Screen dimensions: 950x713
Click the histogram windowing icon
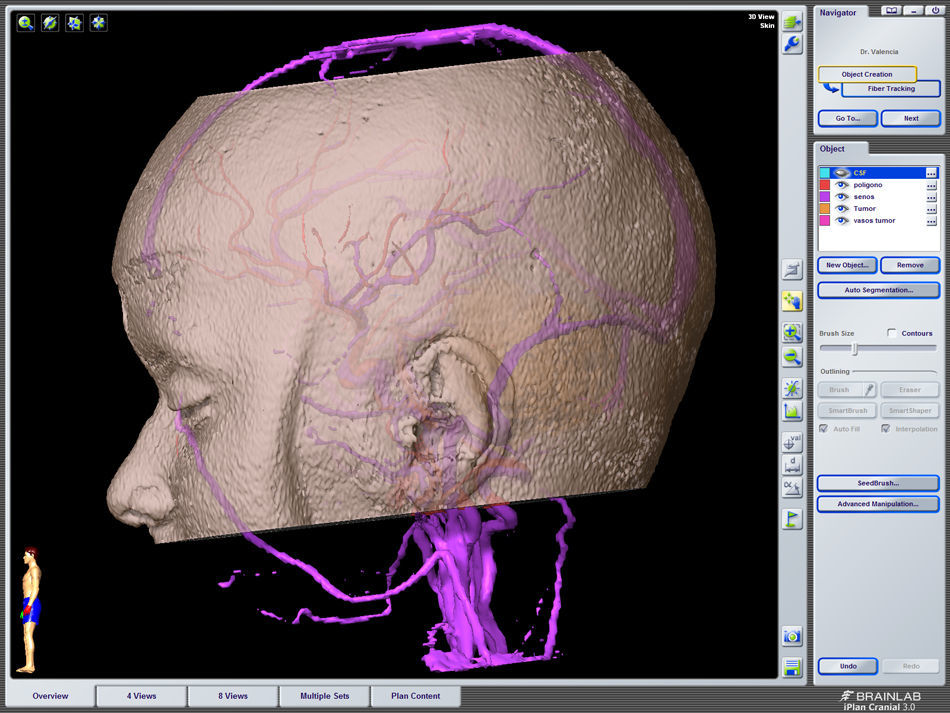pyautogui.click(x=792, y=411)
